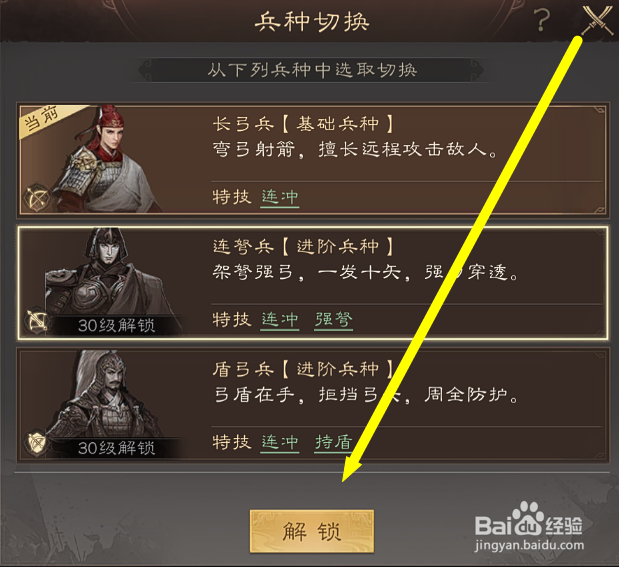The height and width of the screenshot is (567, 619).
Task: Open 连冲 skill link under 连弩兵
Action: coord(280,320)
